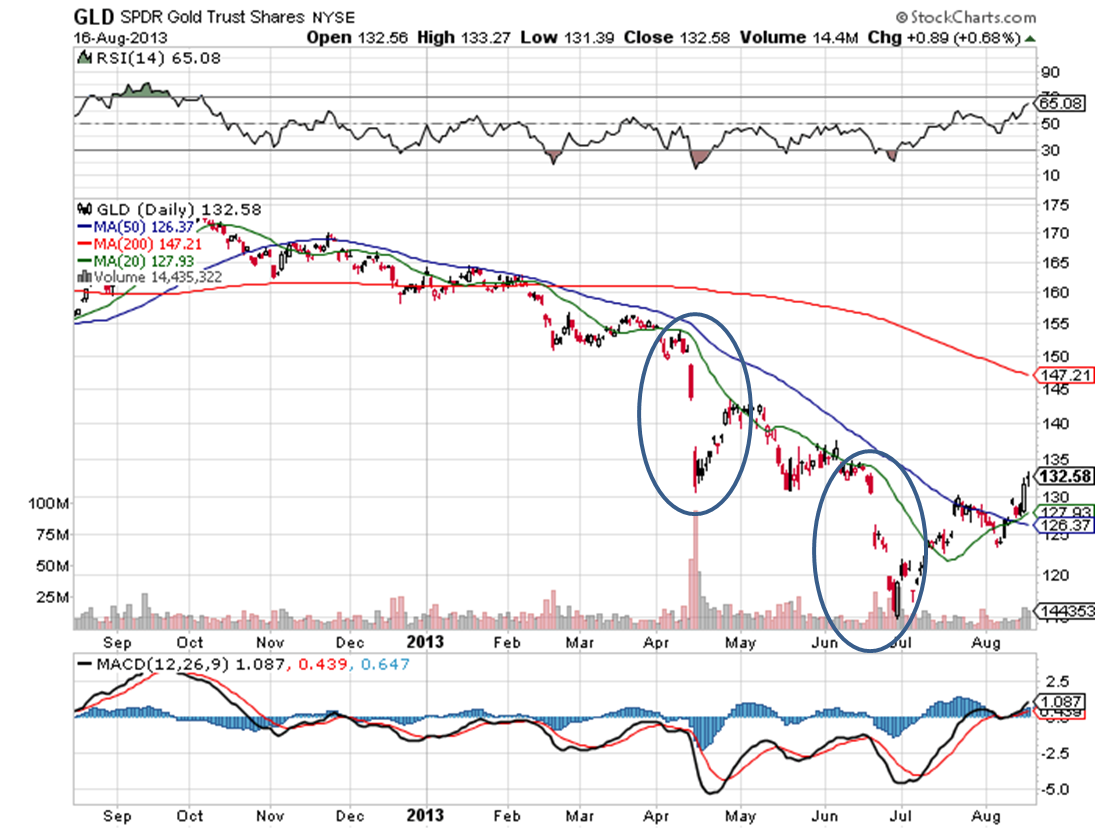The image size is (1096, 830).
Task: Click the GLD (Daily) 132.58 legend label
Action: tap(179, 210)
